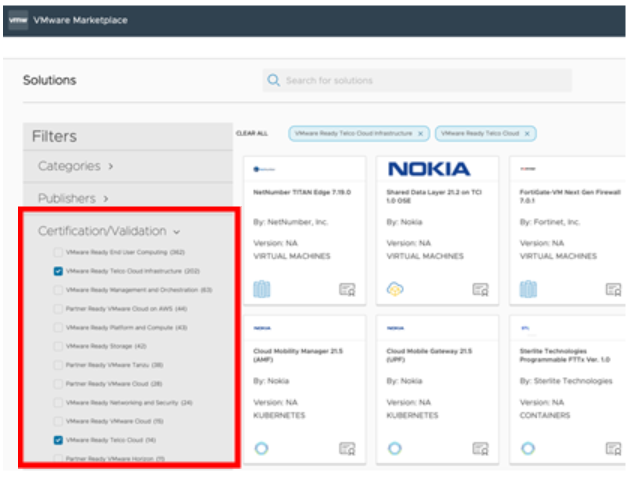Enable the VMware Ready Storage checkbox

(x=58, y=346)
